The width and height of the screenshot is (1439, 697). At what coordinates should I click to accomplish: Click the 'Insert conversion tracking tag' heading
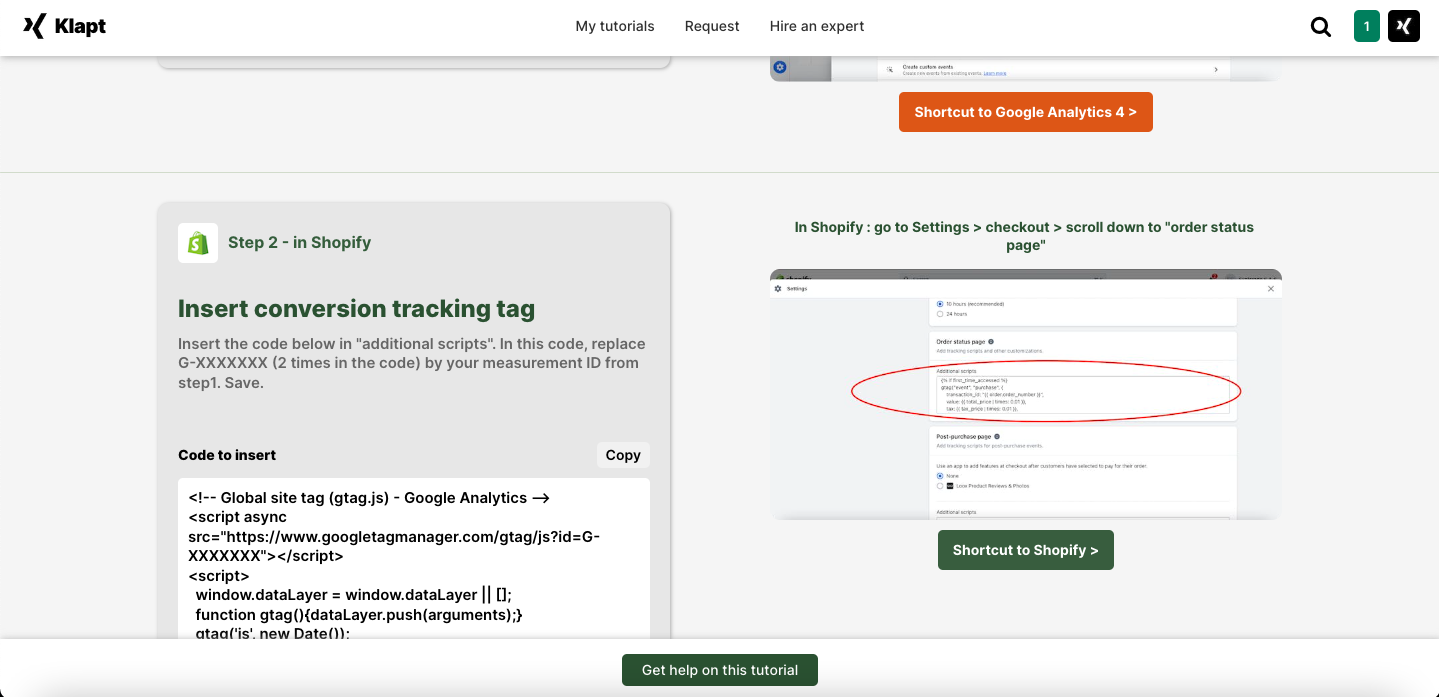coord(357,309)
